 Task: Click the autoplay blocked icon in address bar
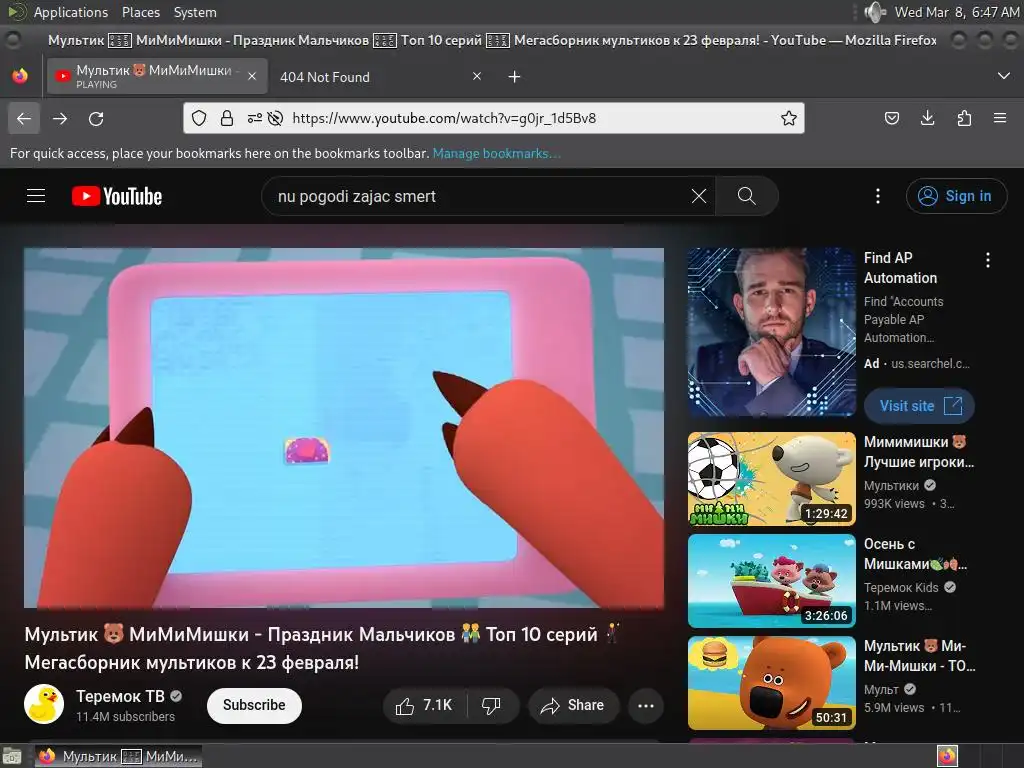click(x=276, y=118)
